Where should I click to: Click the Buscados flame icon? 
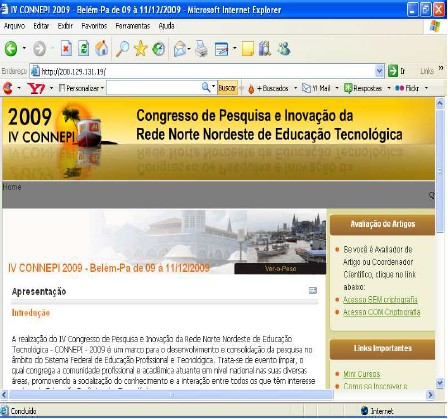251,89
